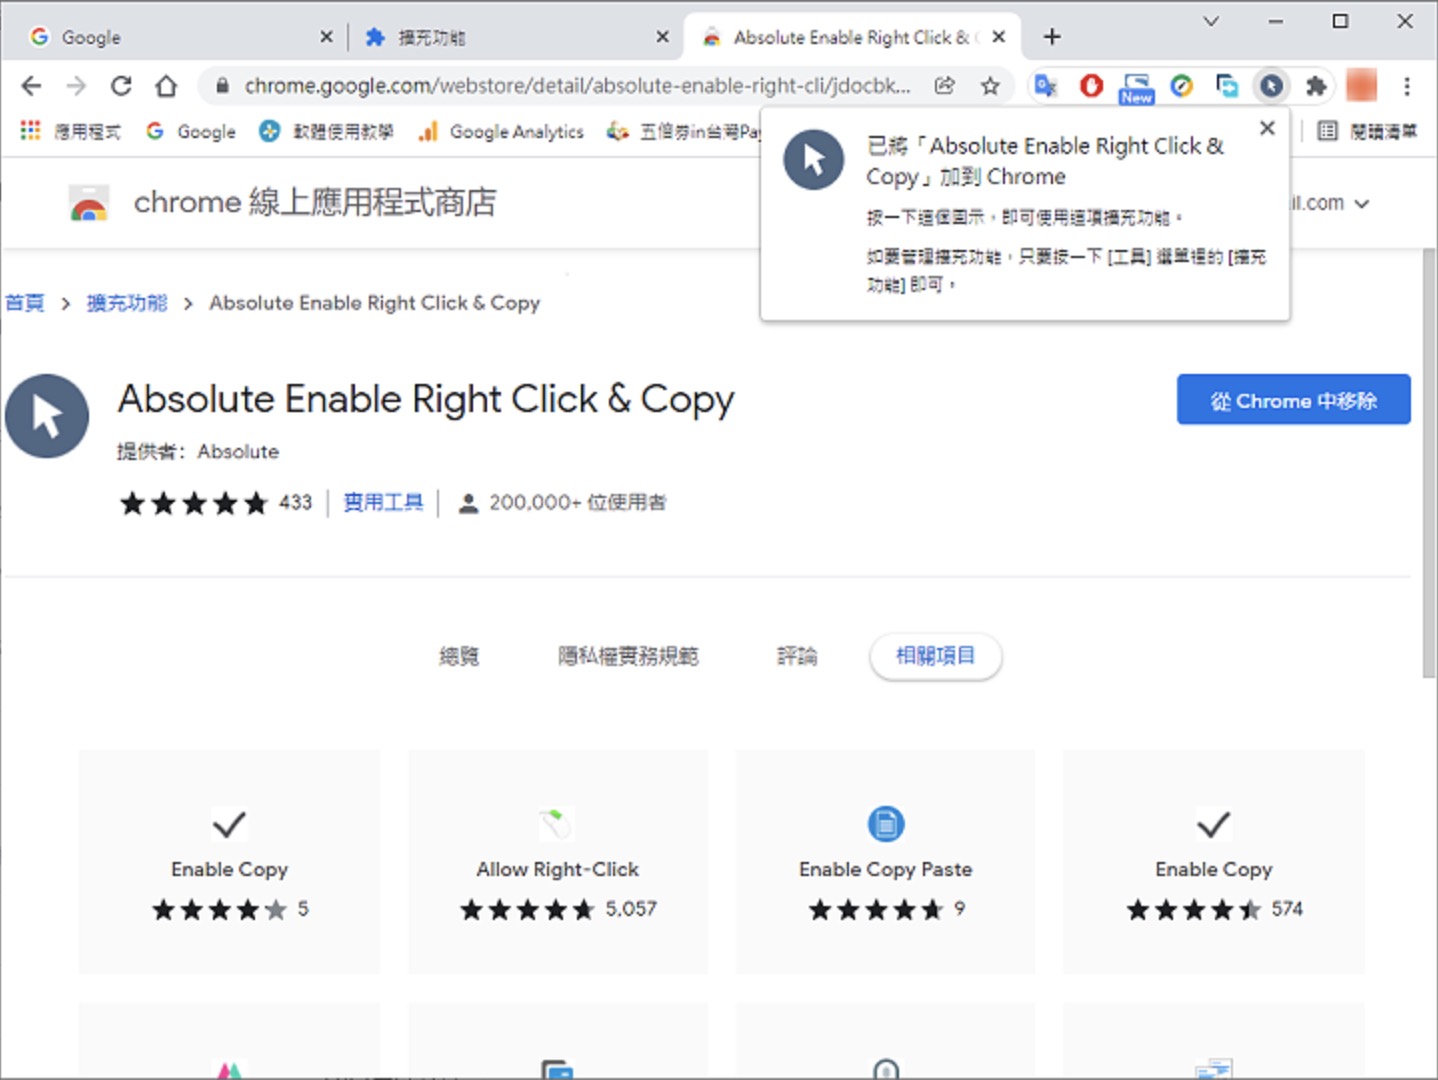This screenshot has height=1080, width=1438.
Task: Open the 評論 reviews tab
Action: pos(797,656)
